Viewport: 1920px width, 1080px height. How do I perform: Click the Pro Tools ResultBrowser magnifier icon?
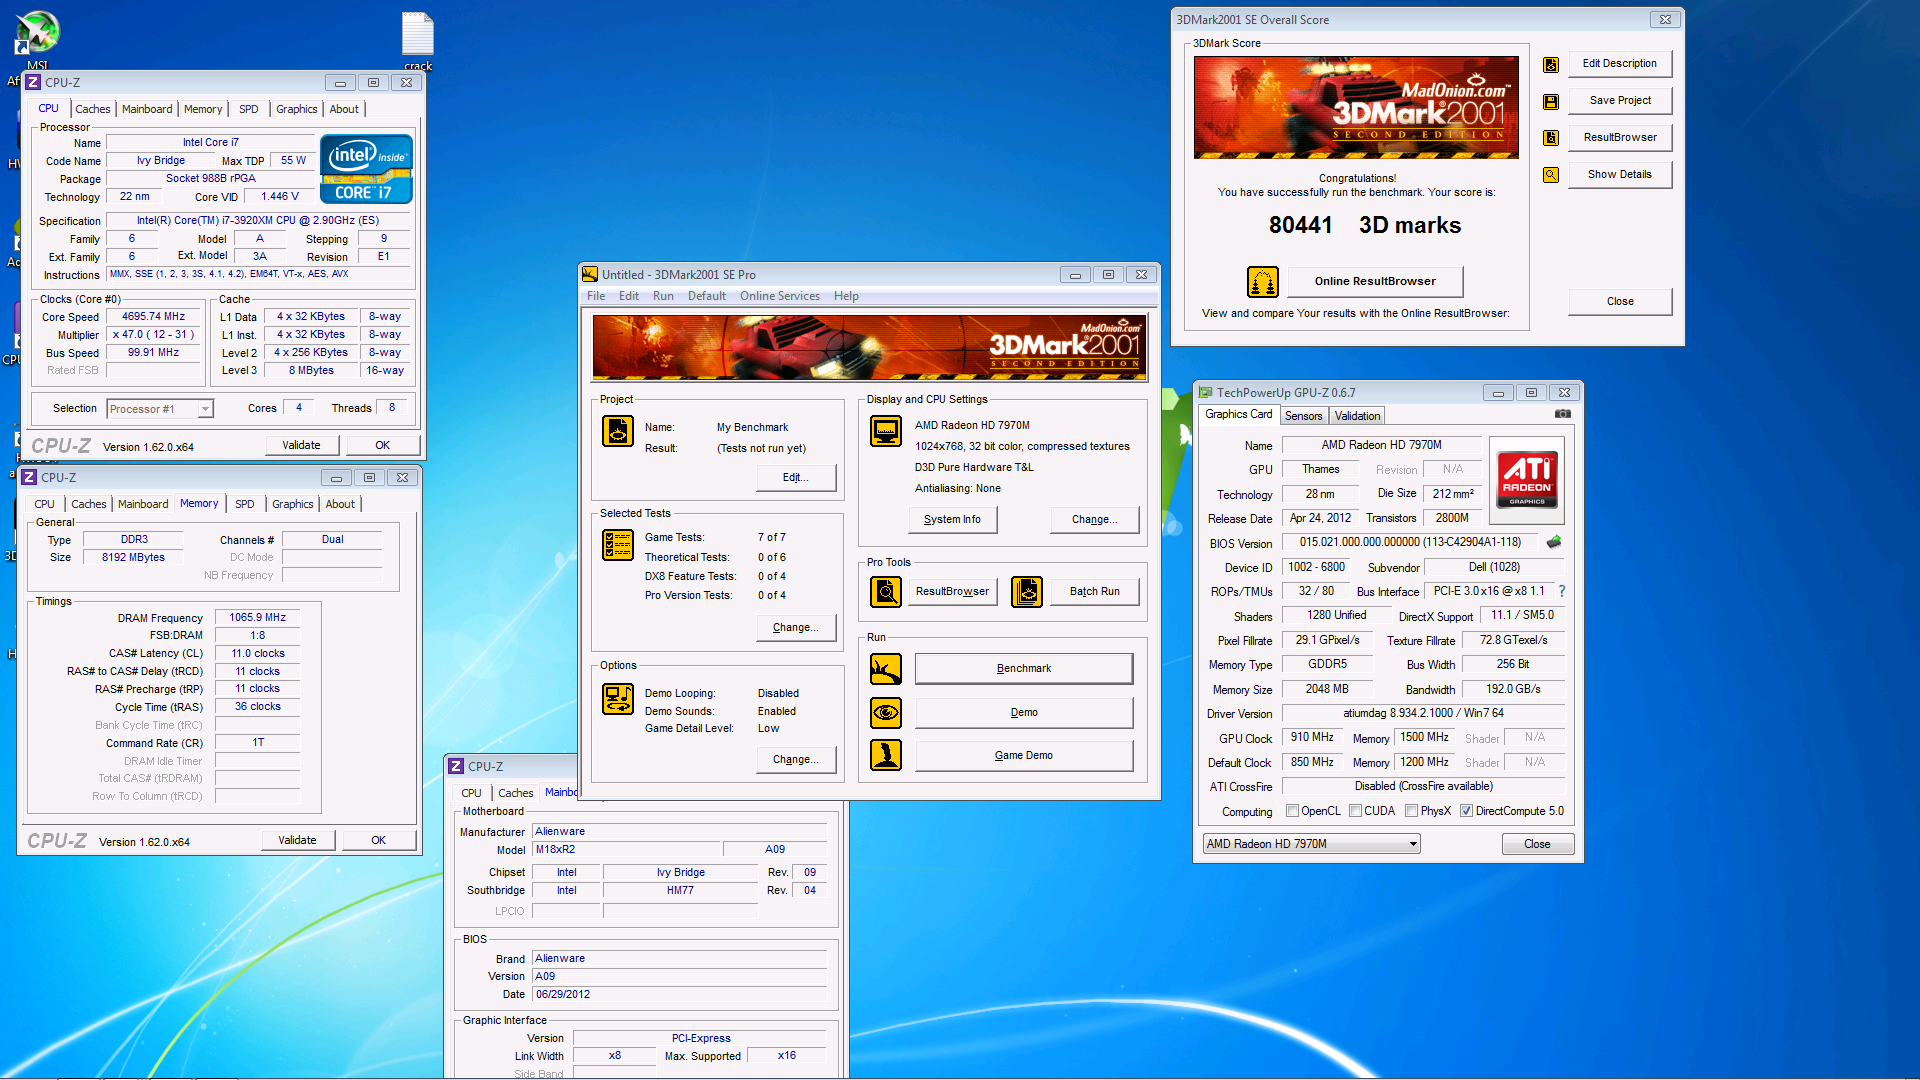point(886,592)
